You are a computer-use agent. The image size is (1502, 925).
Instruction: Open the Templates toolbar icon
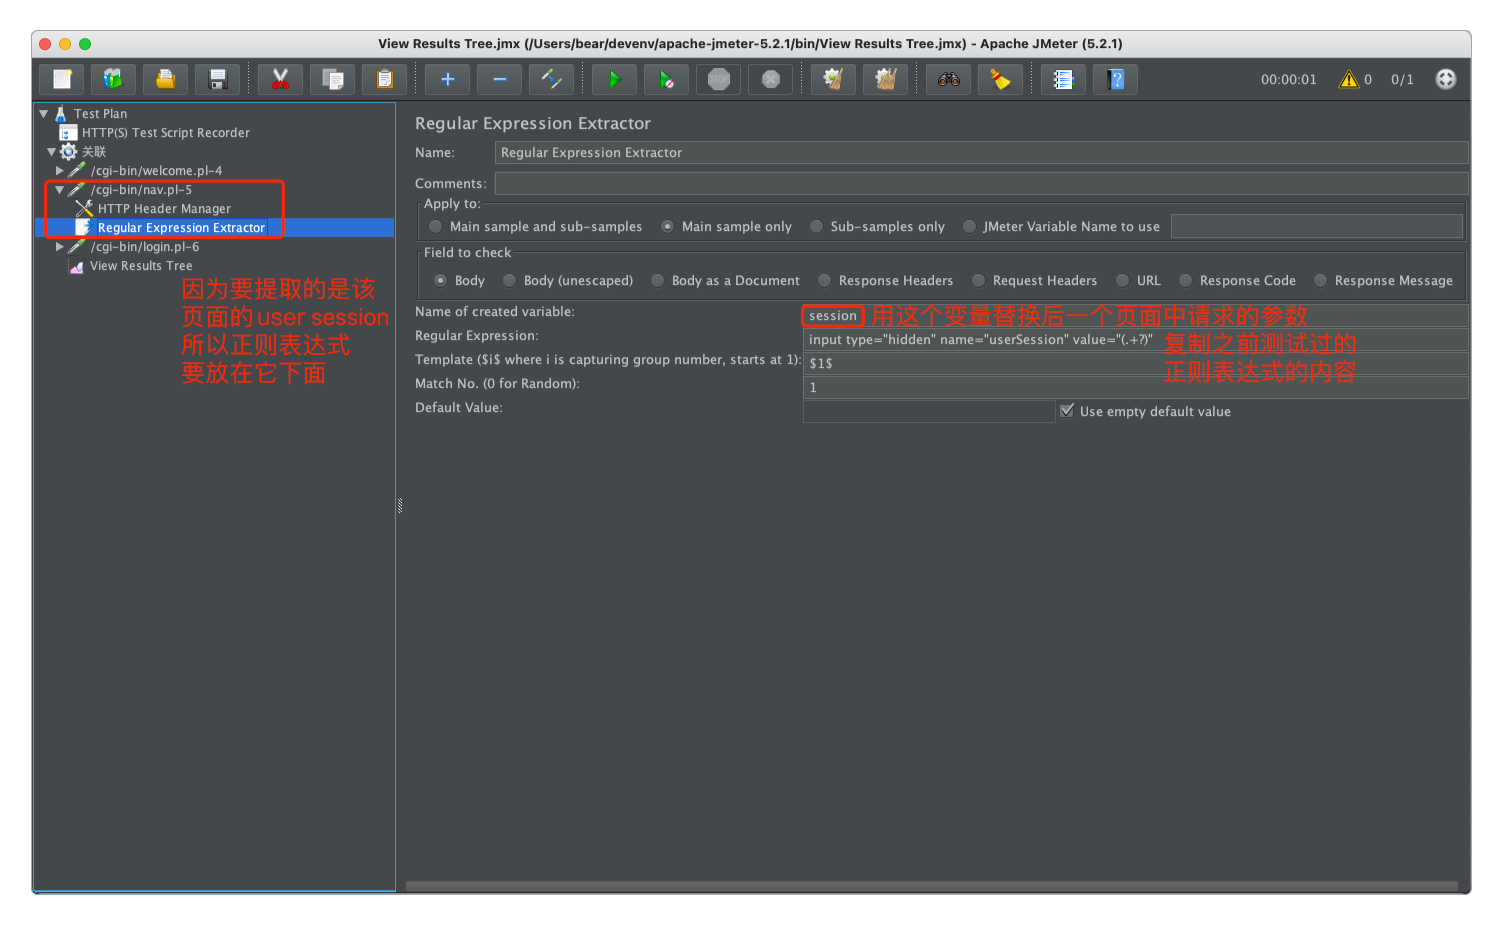click(x=113, y=79)
